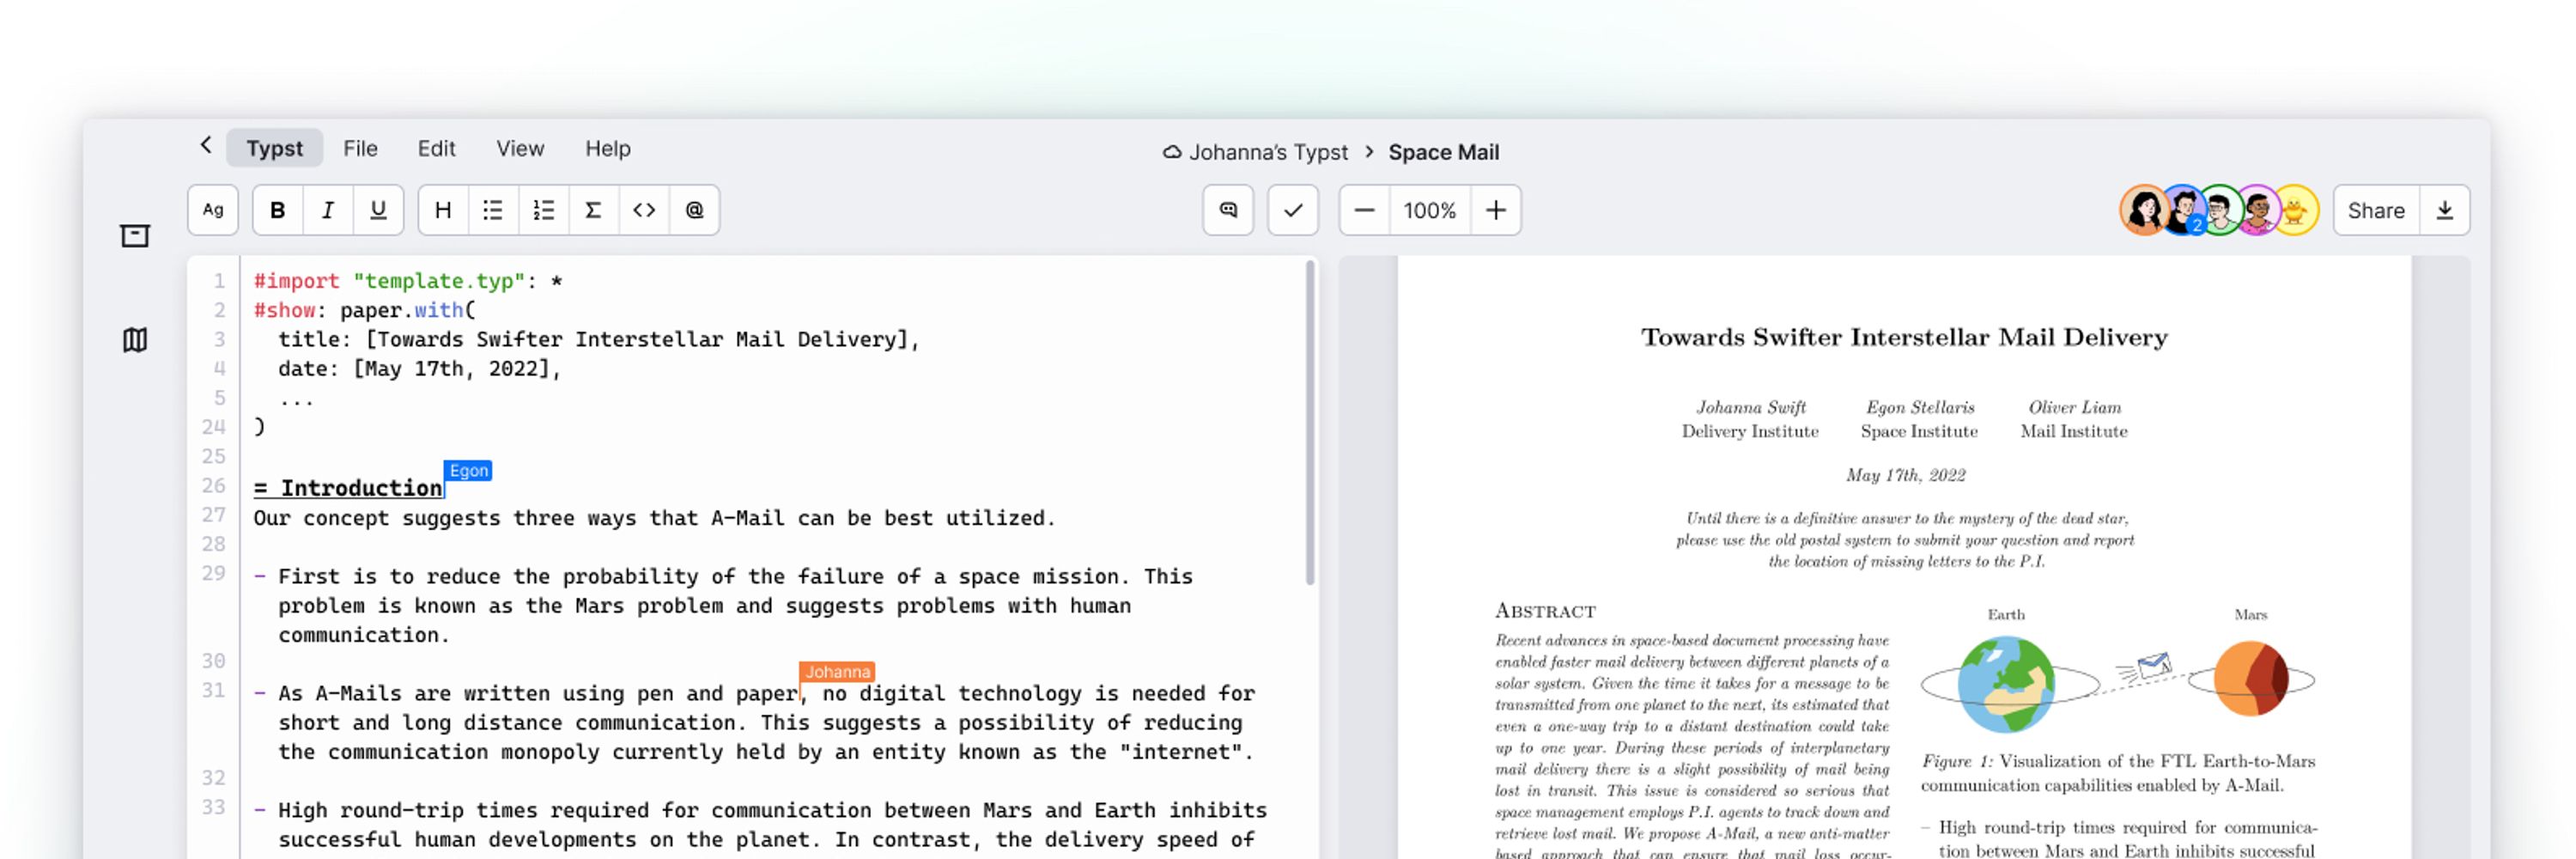Open the Typst menu
This screenshot has height=859, width=2576.
(x=274, y=148)
